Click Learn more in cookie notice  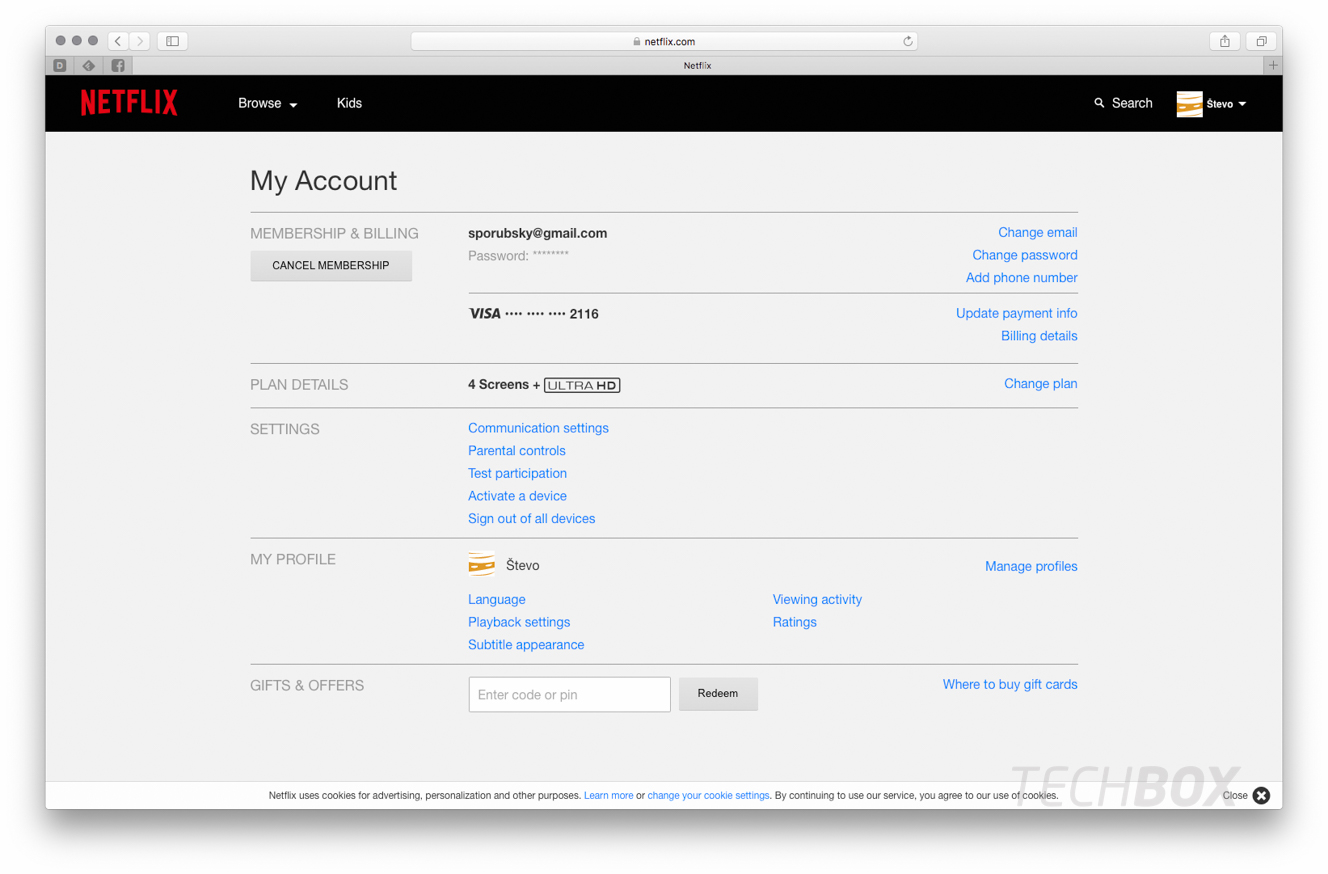tap(608, 796)
